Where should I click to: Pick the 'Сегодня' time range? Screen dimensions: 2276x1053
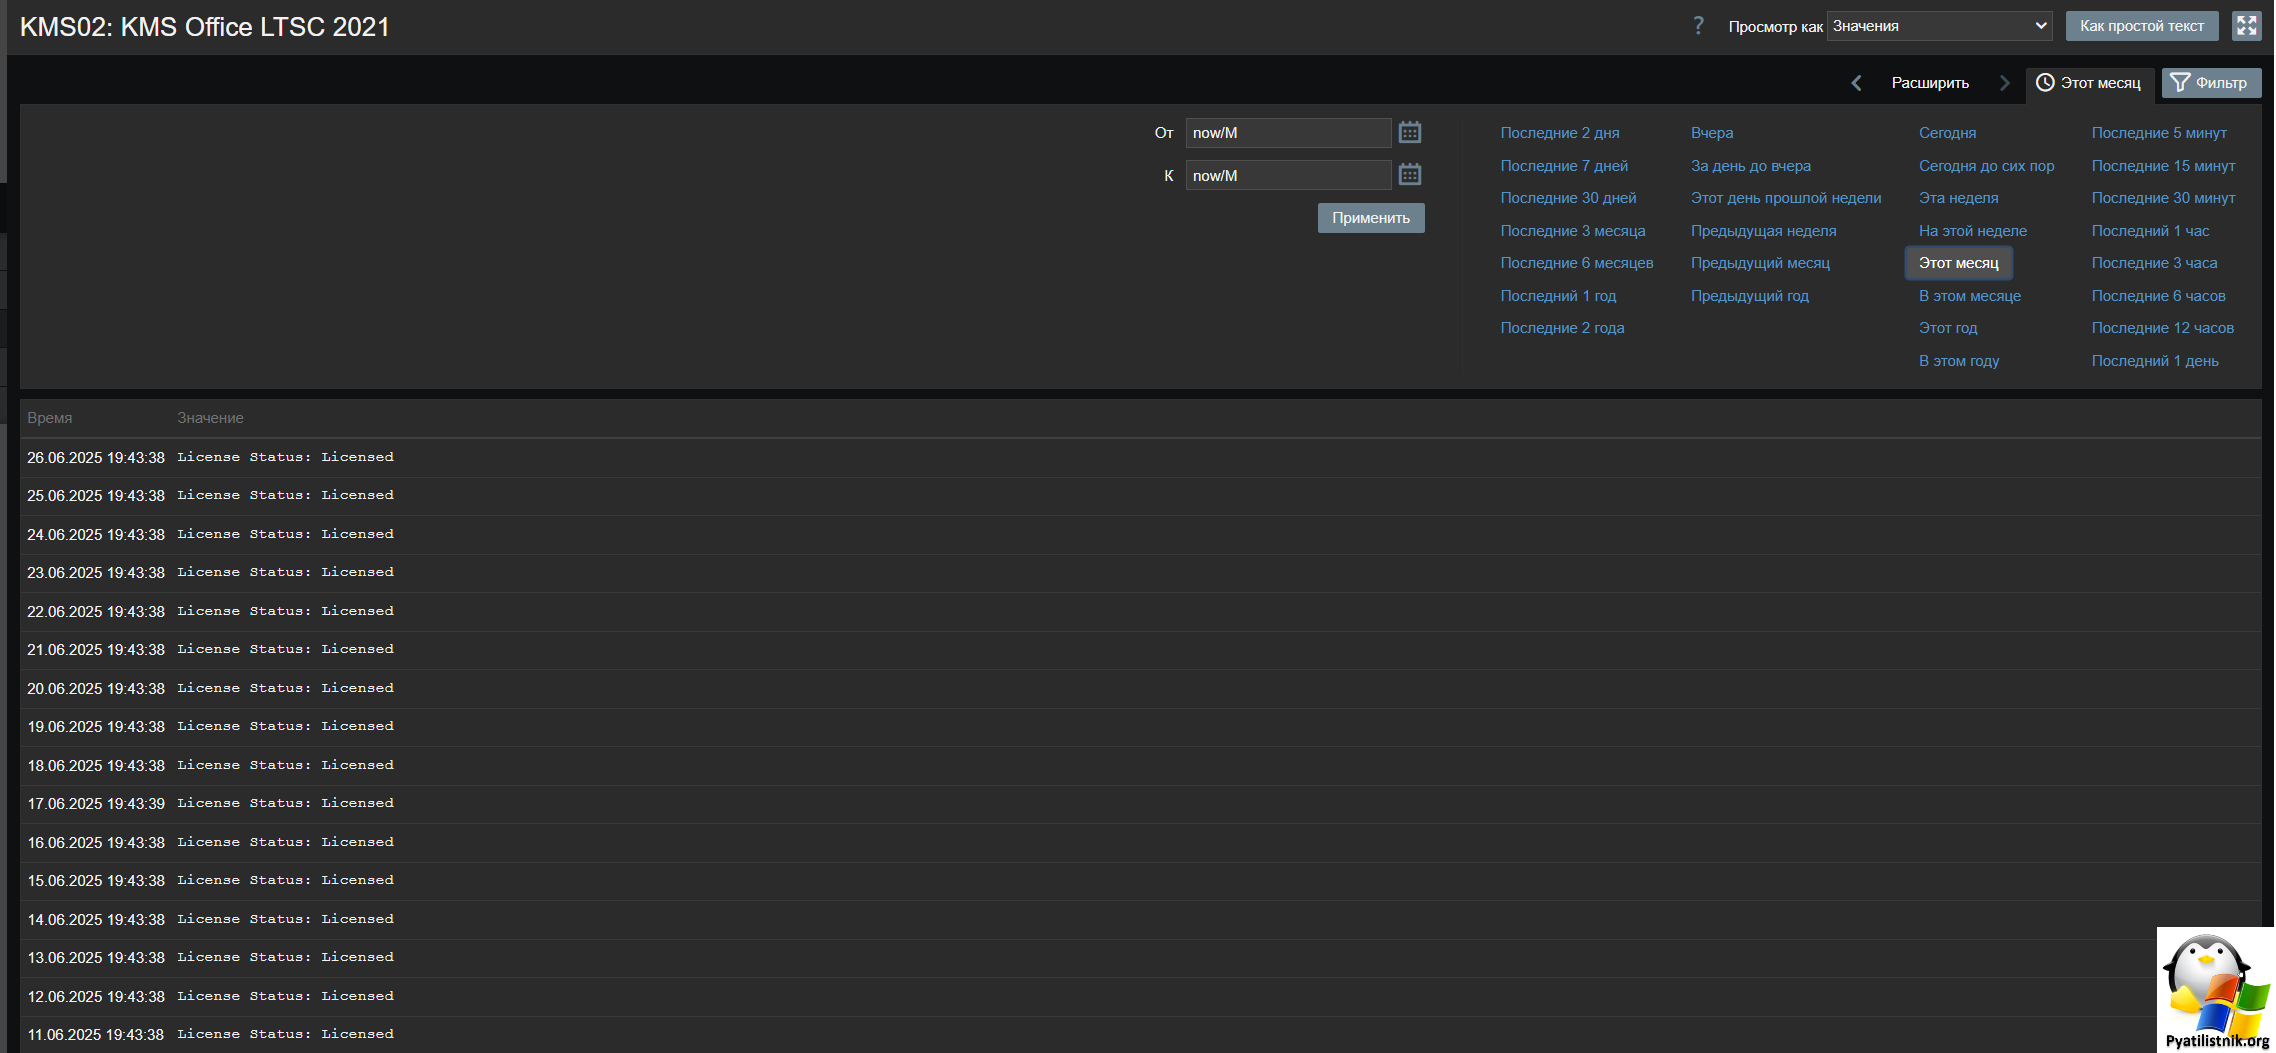tap(1947, 133)
